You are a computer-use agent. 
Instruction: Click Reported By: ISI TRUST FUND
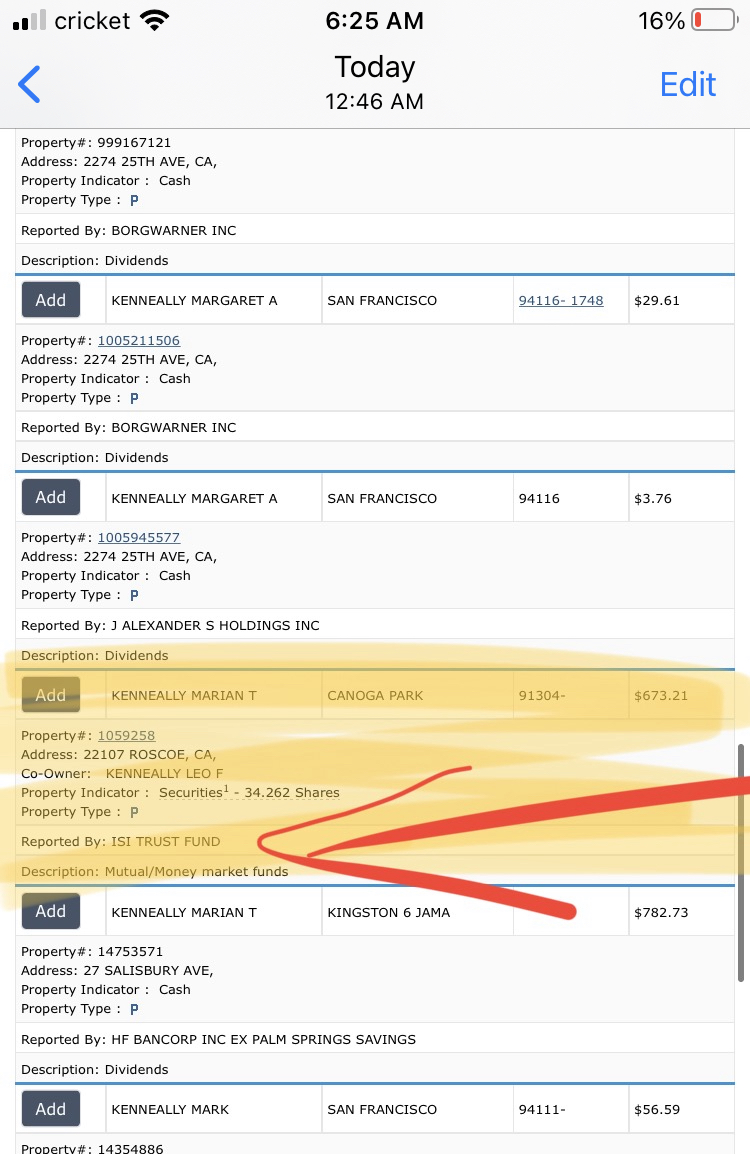(121, 841)
